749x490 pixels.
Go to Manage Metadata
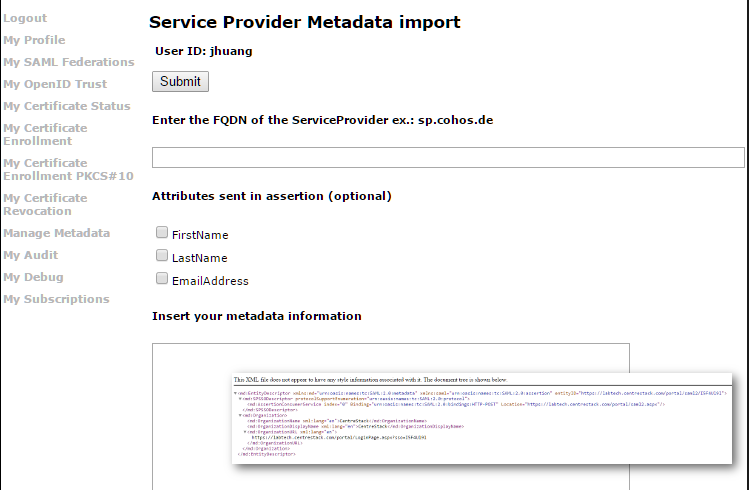56,233
